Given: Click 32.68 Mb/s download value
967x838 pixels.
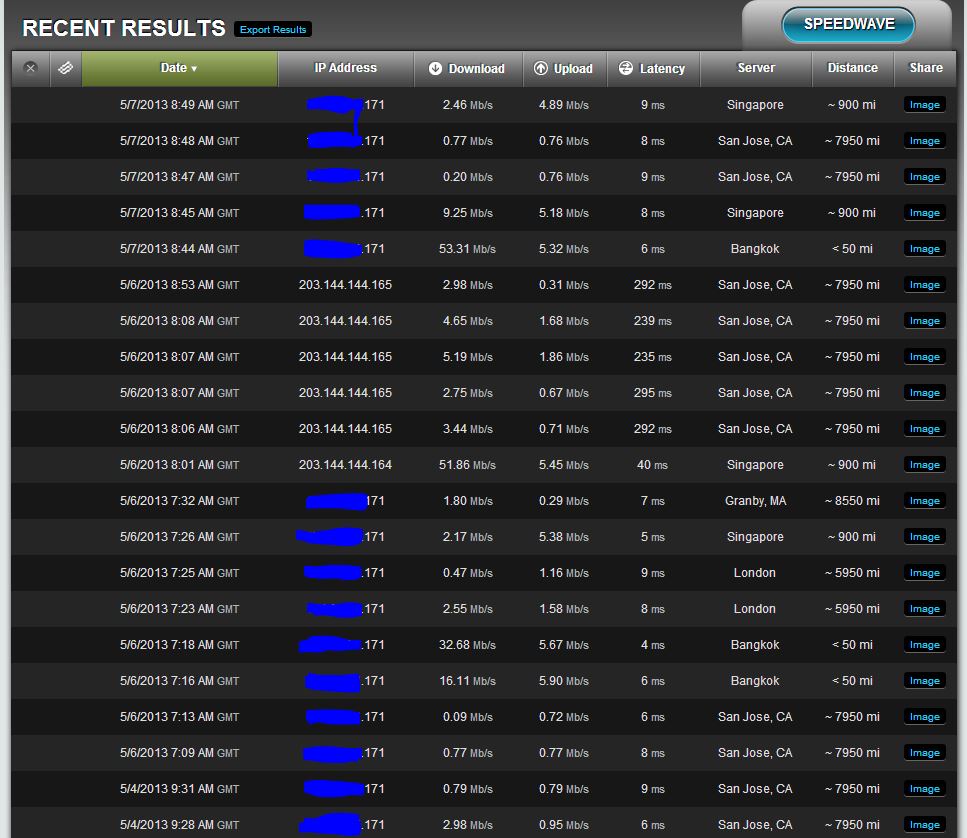Looking at the screenshot, I should click(x=467, y=645).
